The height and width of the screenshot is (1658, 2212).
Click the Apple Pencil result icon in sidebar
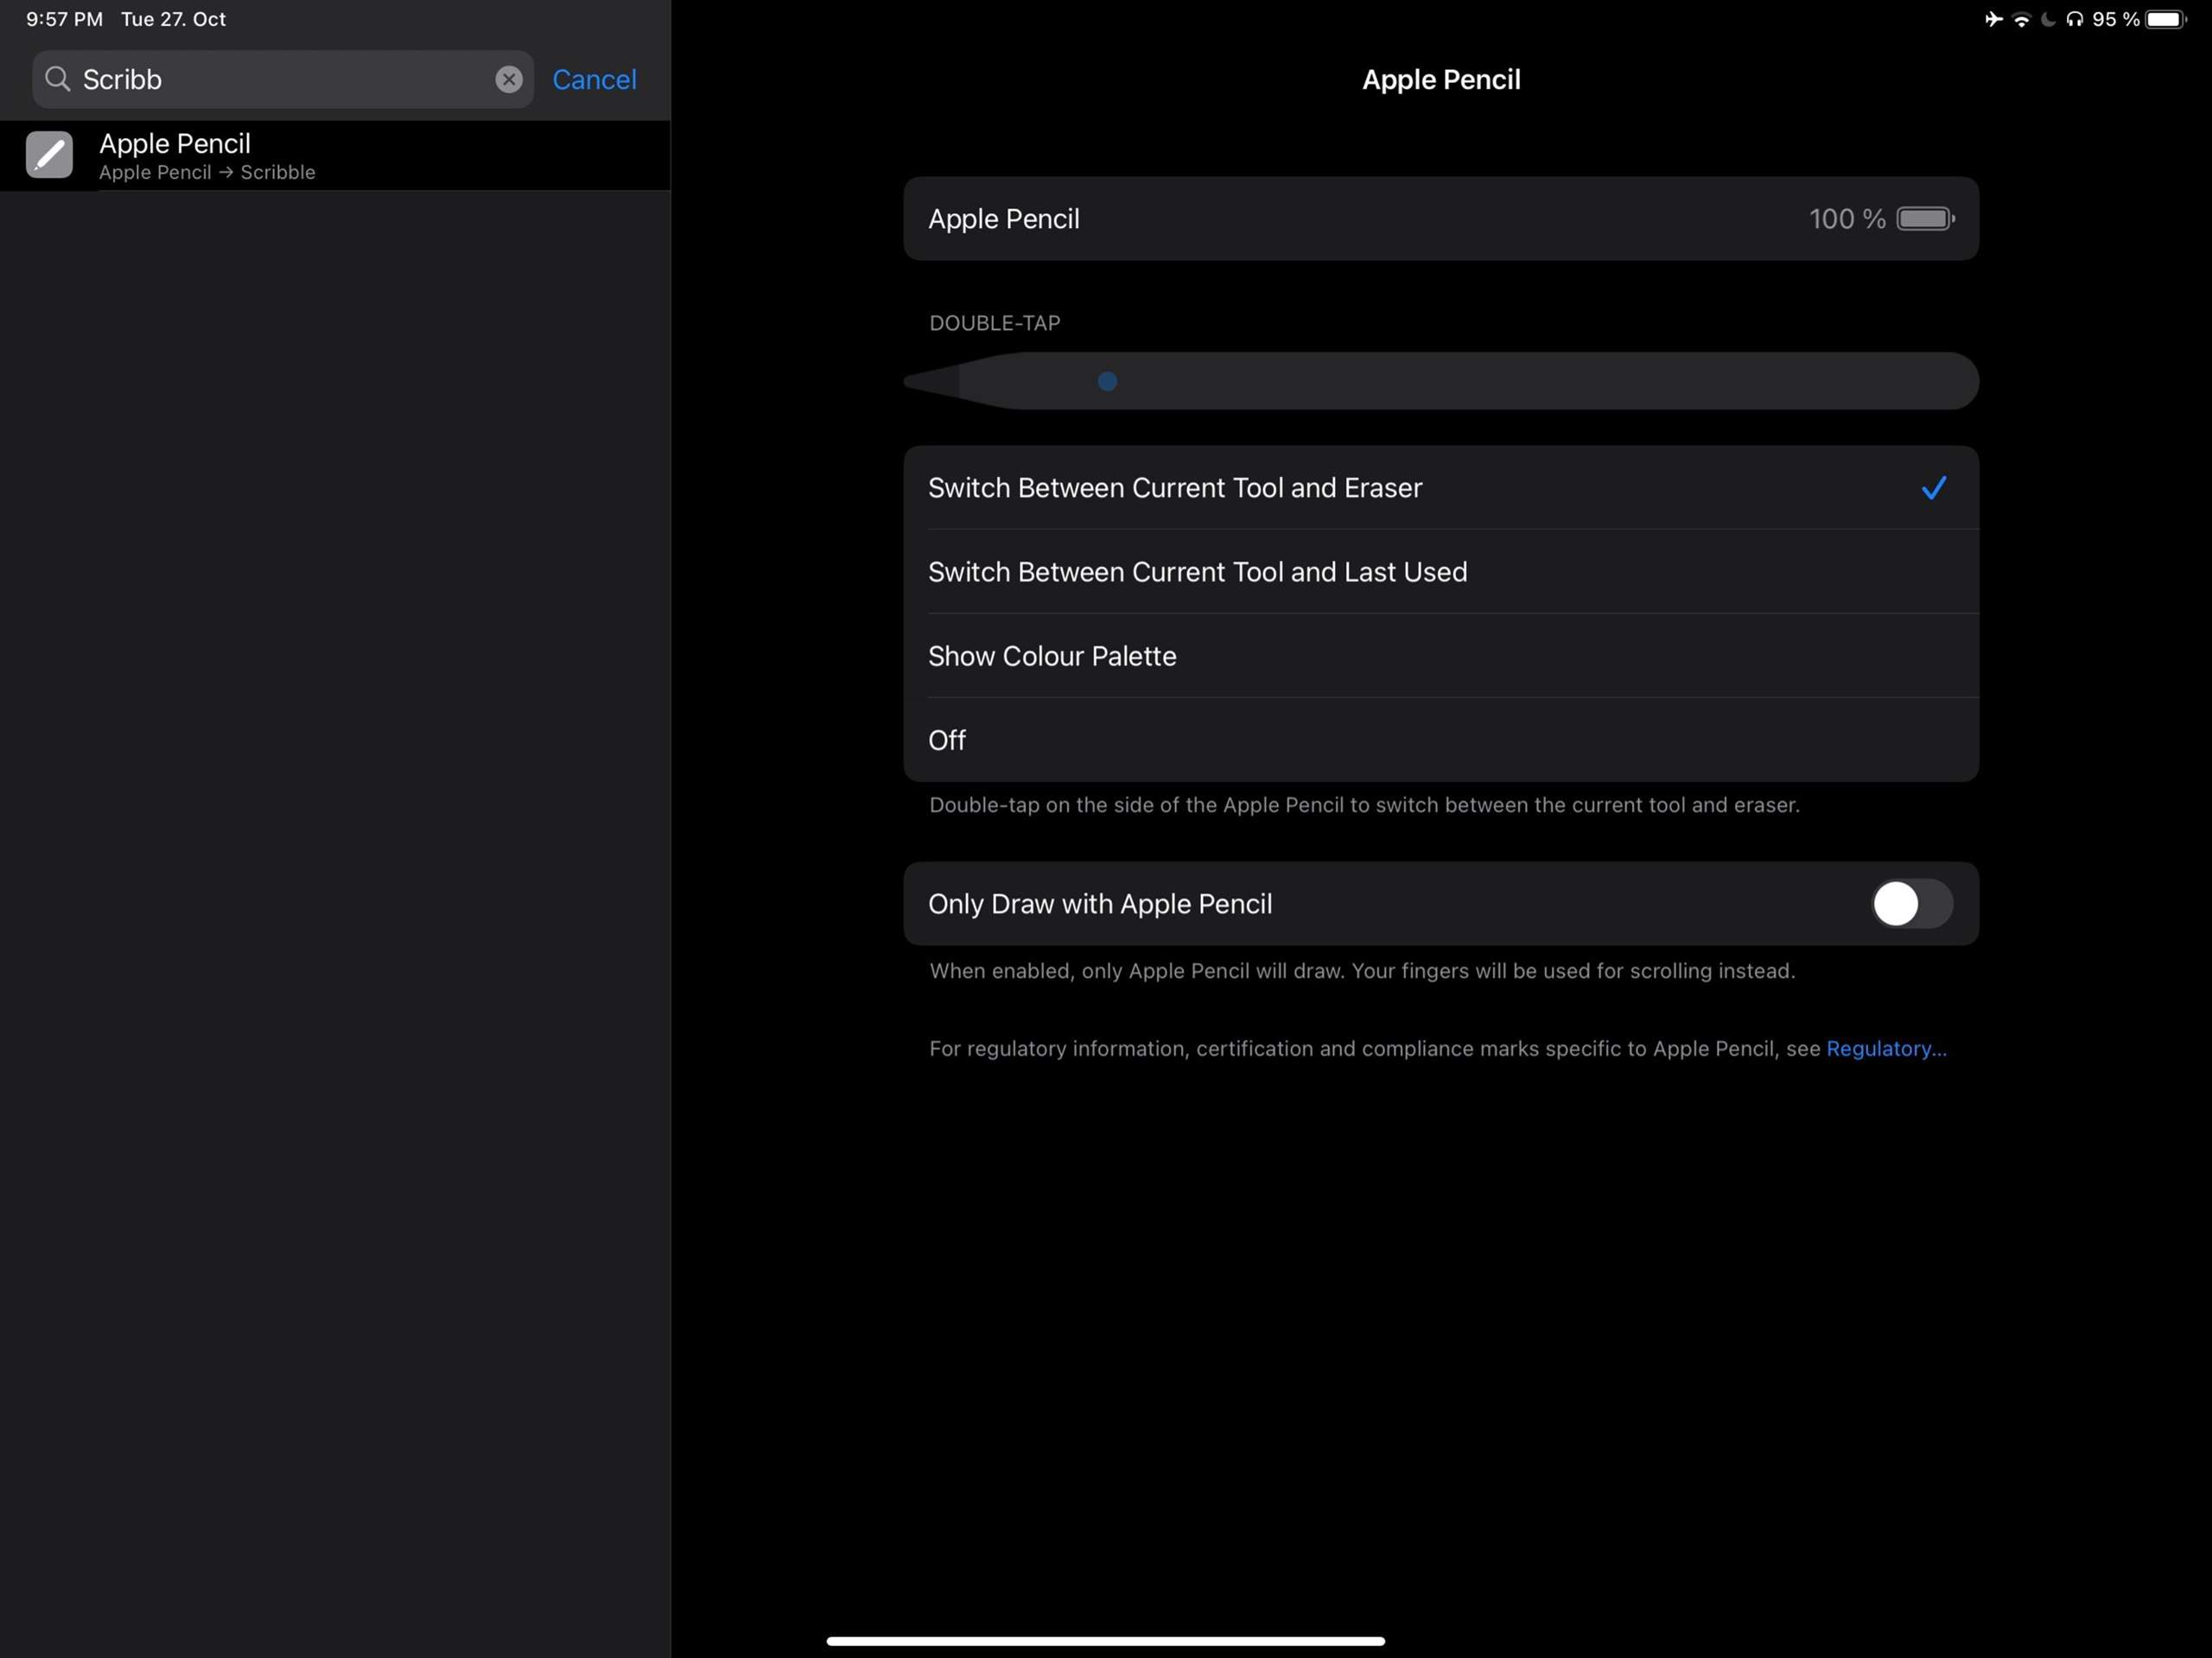click(x=48, y=153)
